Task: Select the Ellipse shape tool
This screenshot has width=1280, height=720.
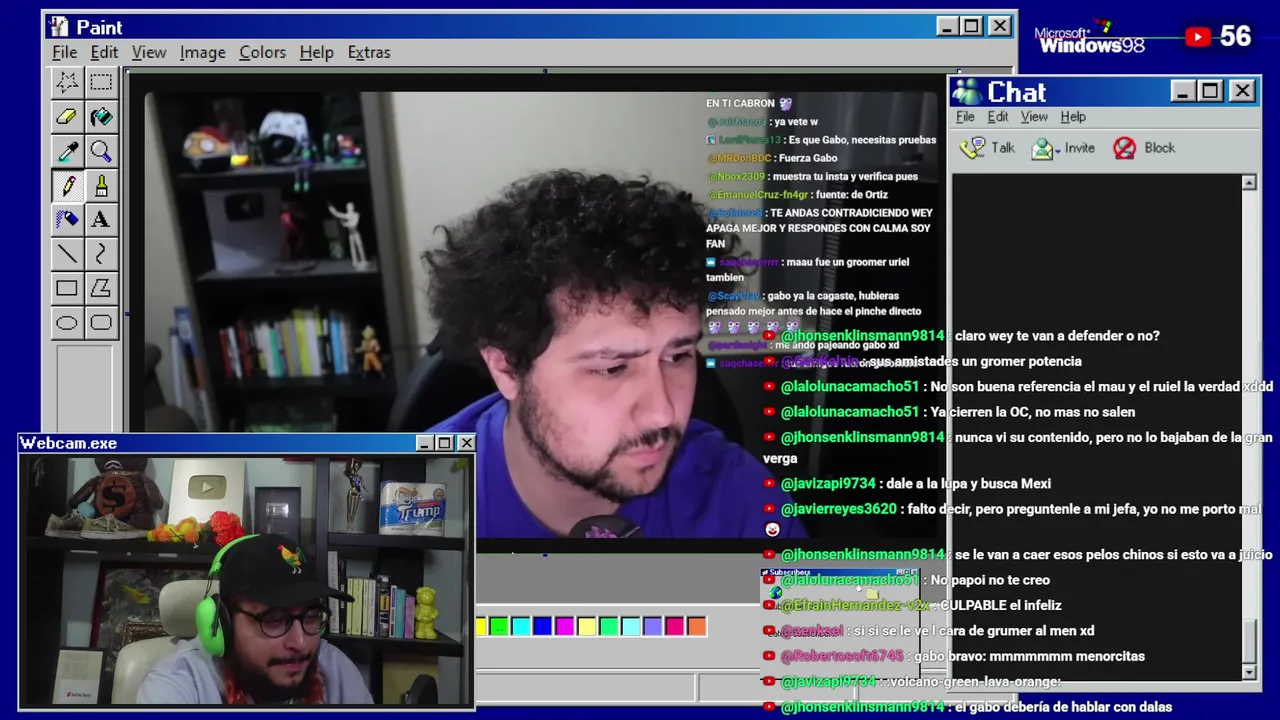Action: click(67, 322)
